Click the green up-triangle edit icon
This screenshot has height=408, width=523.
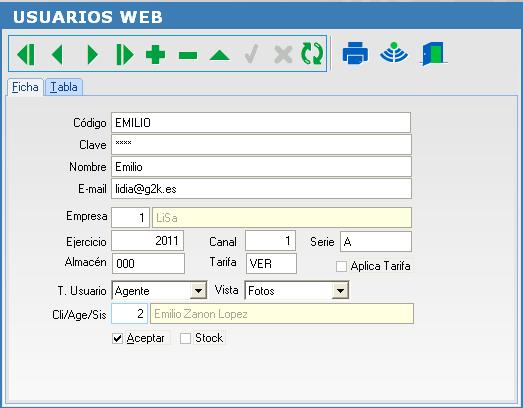point(219,55)
